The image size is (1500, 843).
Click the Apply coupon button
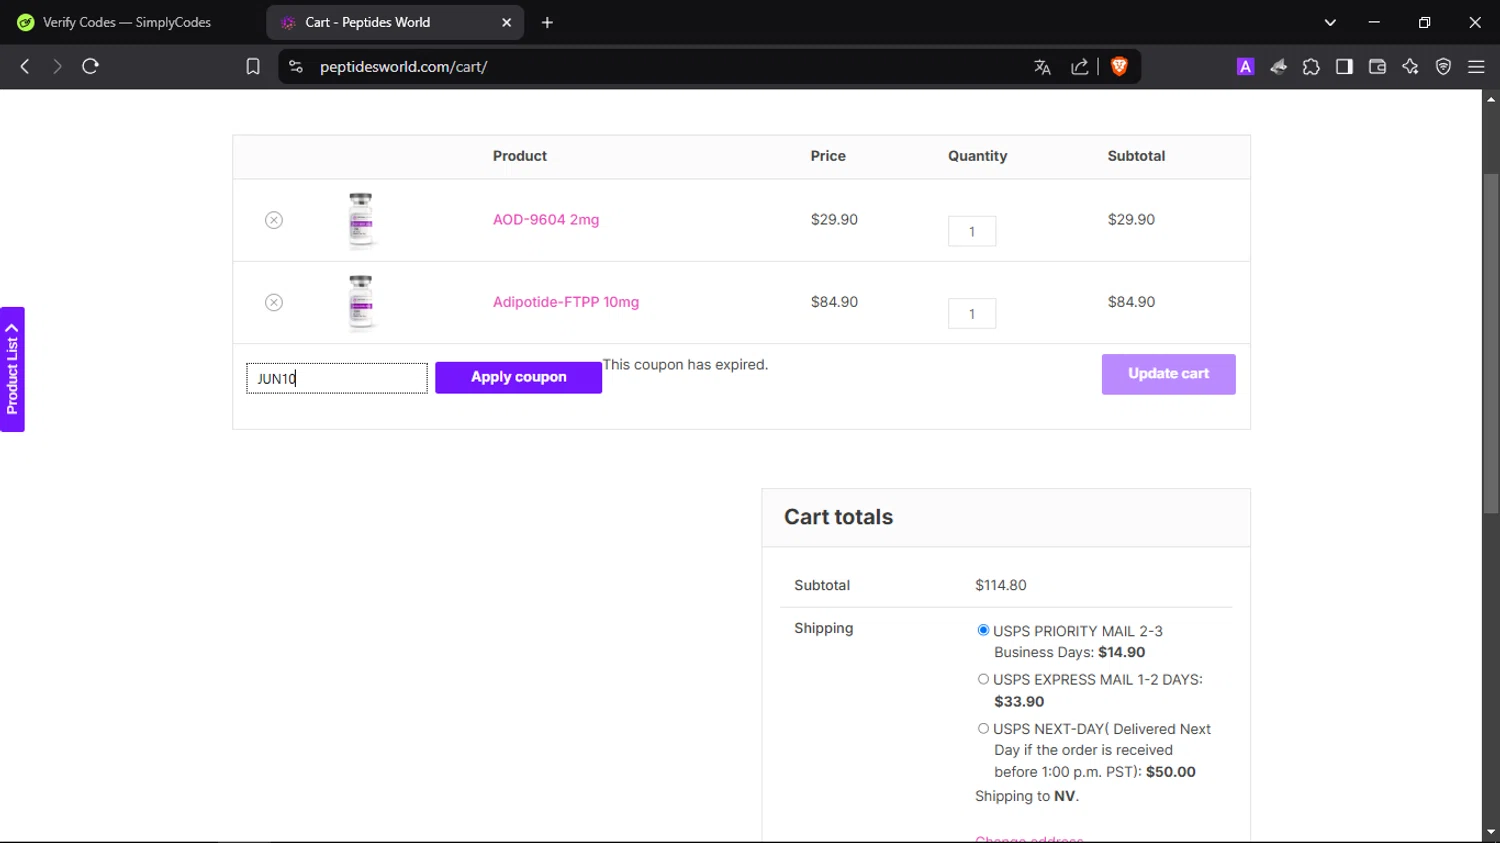(x=518, y=377)
